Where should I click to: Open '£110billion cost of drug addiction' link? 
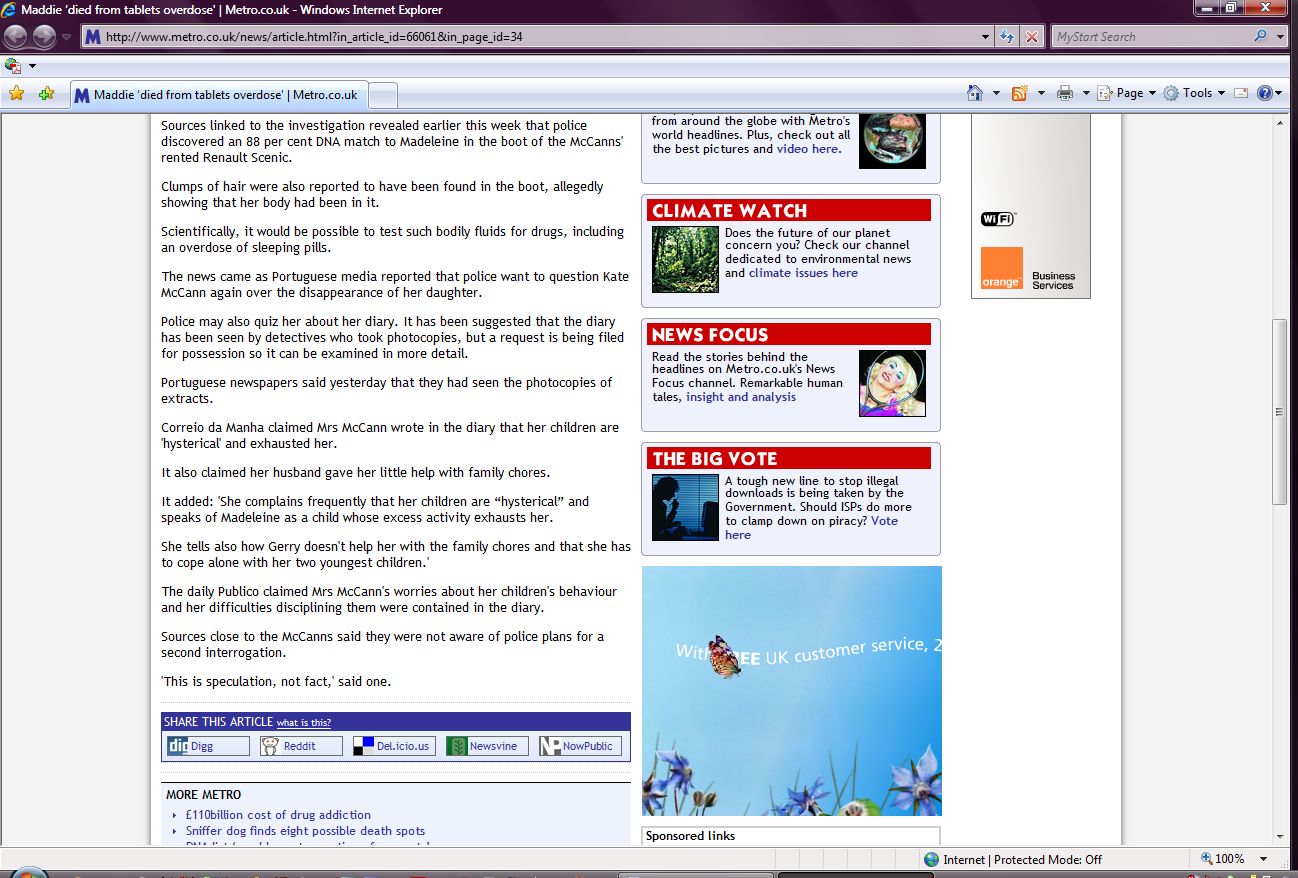[278, 815]
